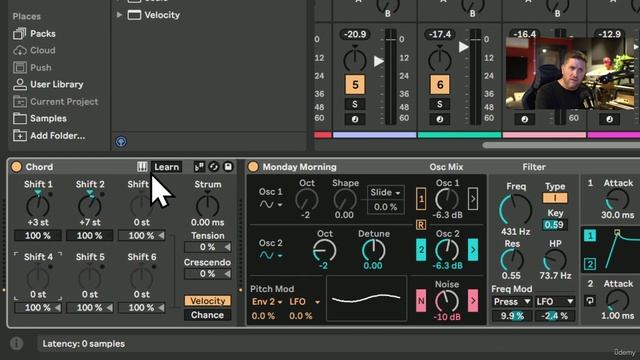
Task: Expand the Velocity folder tree arrow
Action: pyautogui.click(x=119, y=15)
